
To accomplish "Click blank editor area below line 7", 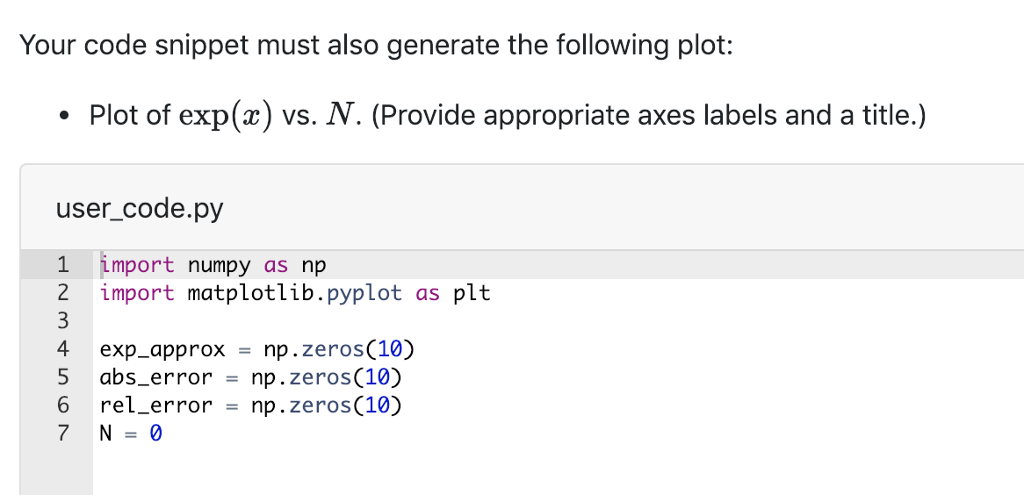I will tap(500, 470).
